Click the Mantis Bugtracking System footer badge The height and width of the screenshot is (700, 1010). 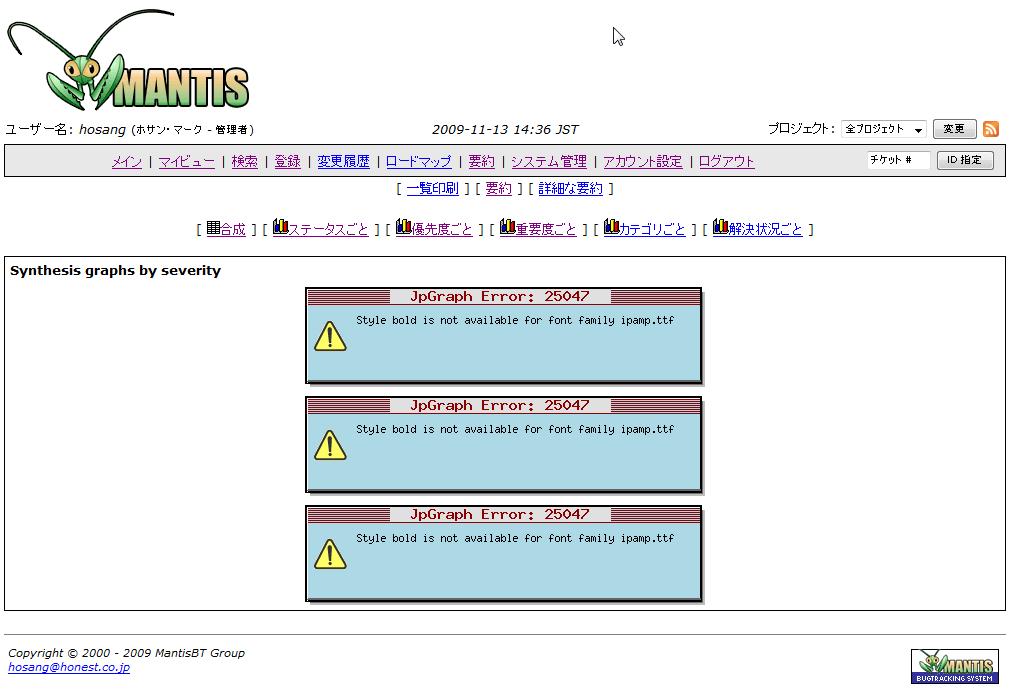(954, 666)
